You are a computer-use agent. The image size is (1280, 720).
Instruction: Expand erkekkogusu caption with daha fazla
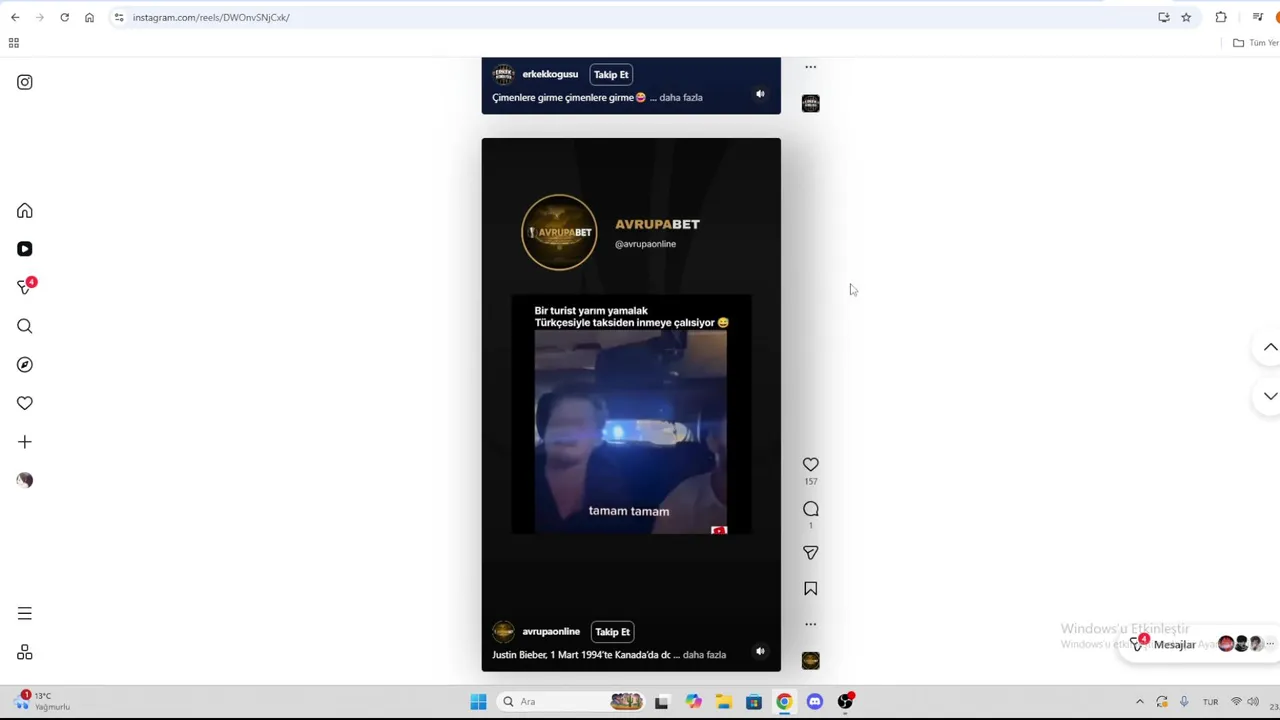(681, 98)
